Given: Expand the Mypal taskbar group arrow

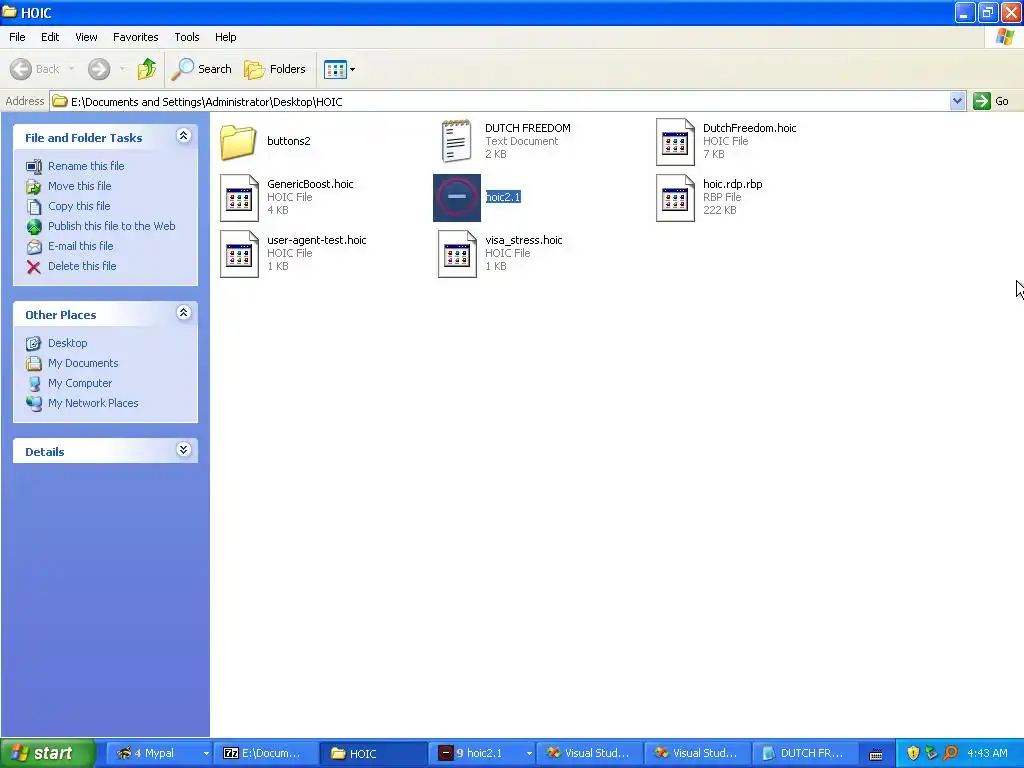Looking at the screenshot, I should (x=206, y=753).
